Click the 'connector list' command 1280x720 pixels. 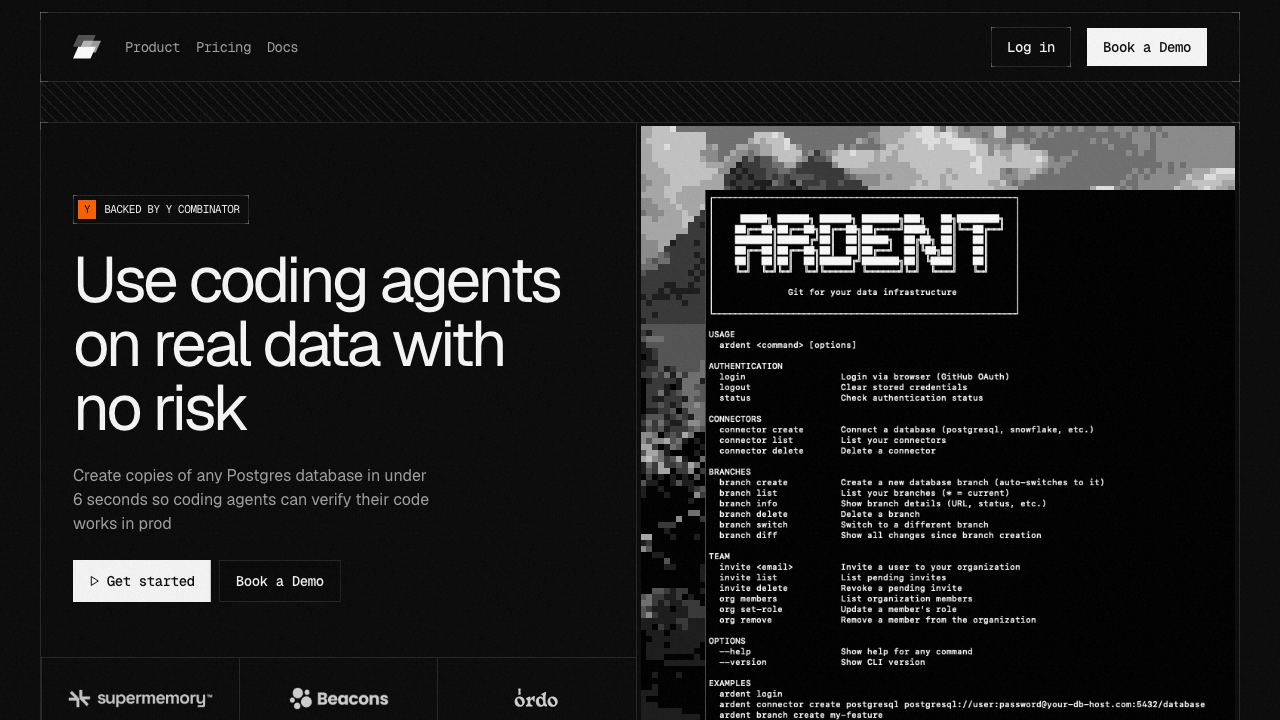click(x=756, y=440)
